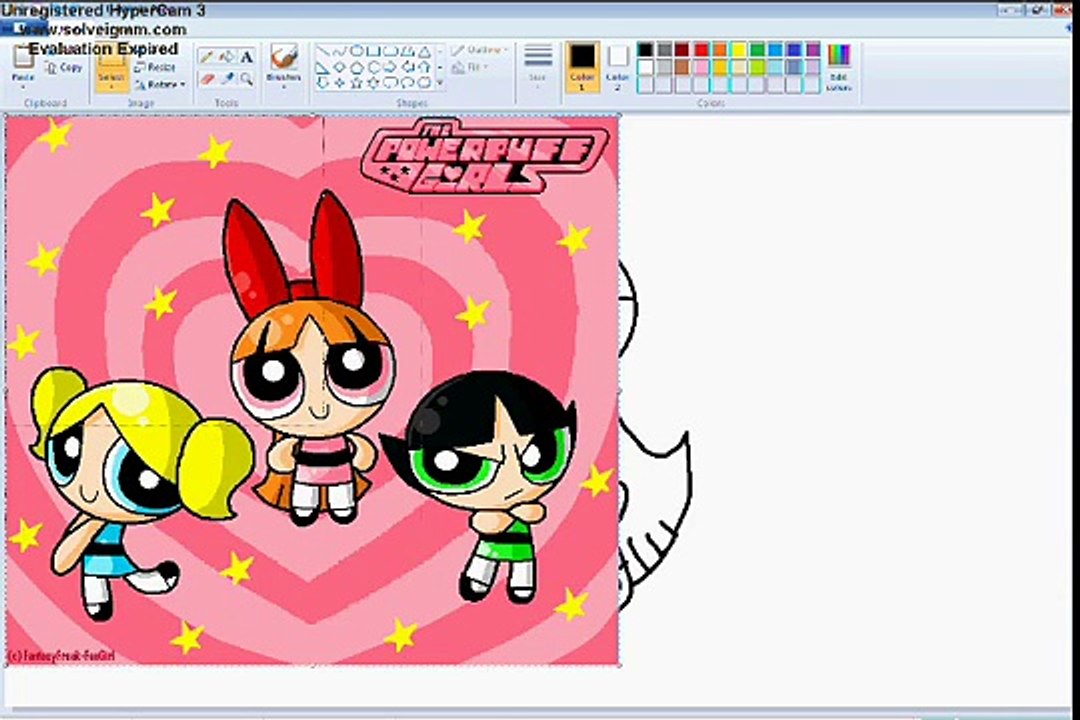This screenshot has height=720, width=1080.
Task: Choose the Five-point star shape
Action: coord(357,83)
